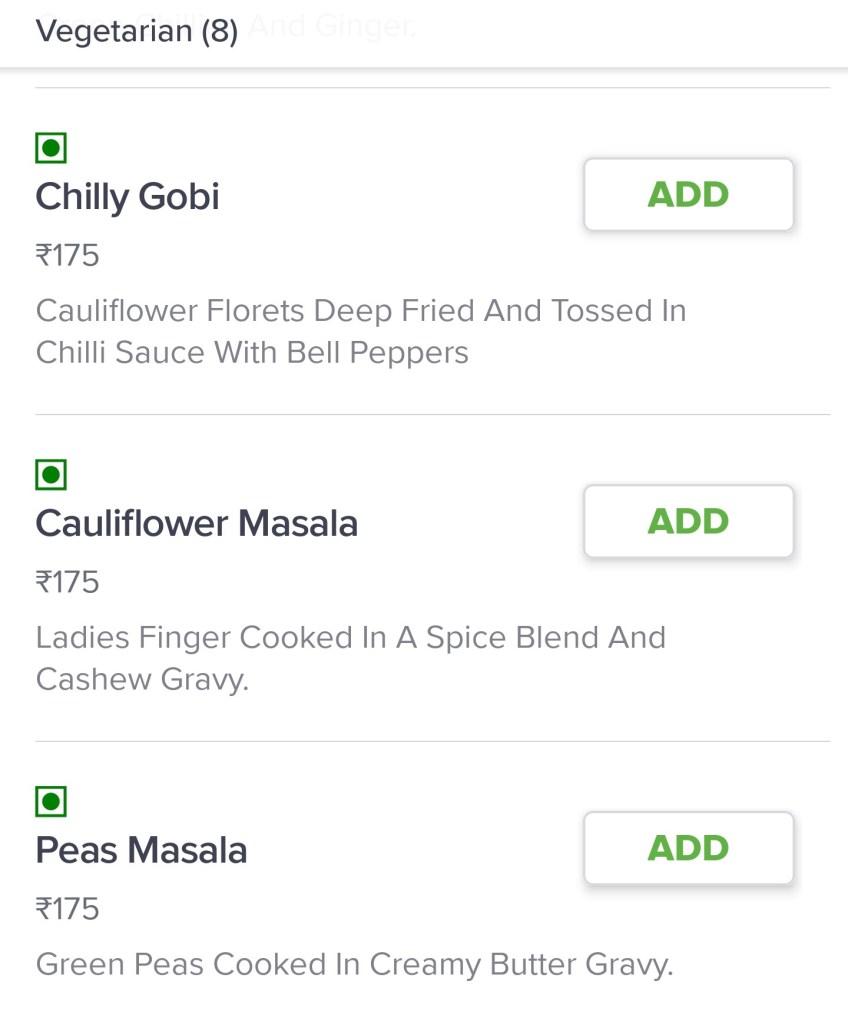This screenshot has width=848, height=1024.
Task: Click divider between Cauliflower Masala and Peas Masala
Action: [432, 741]
